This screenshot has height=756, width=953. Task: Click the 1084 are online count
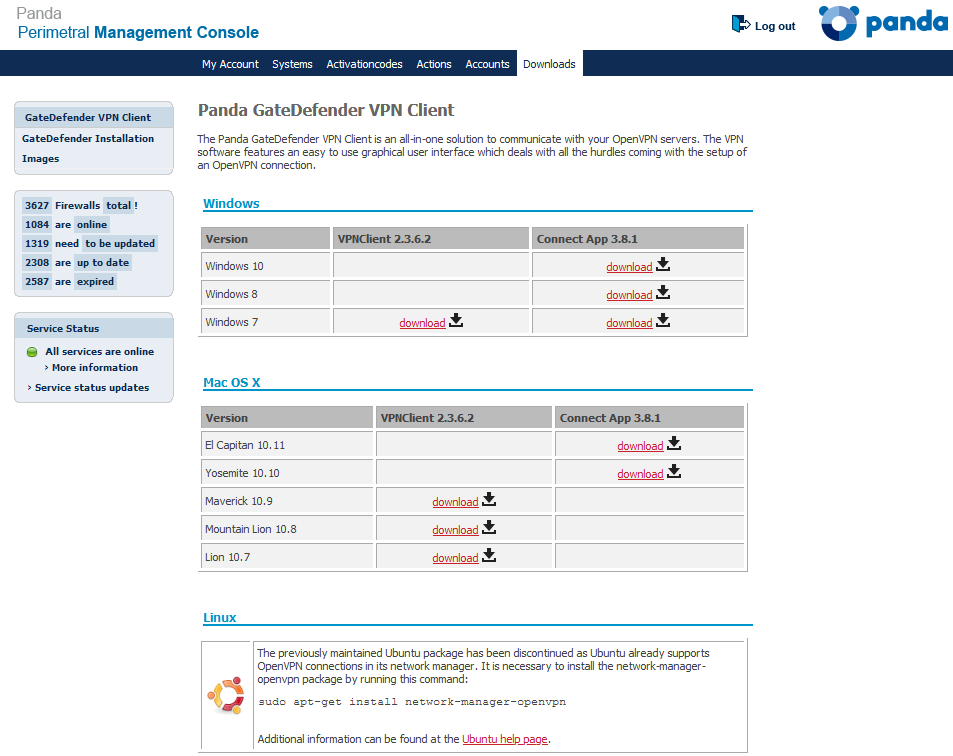pyautogui.click(x=66, y=224)
